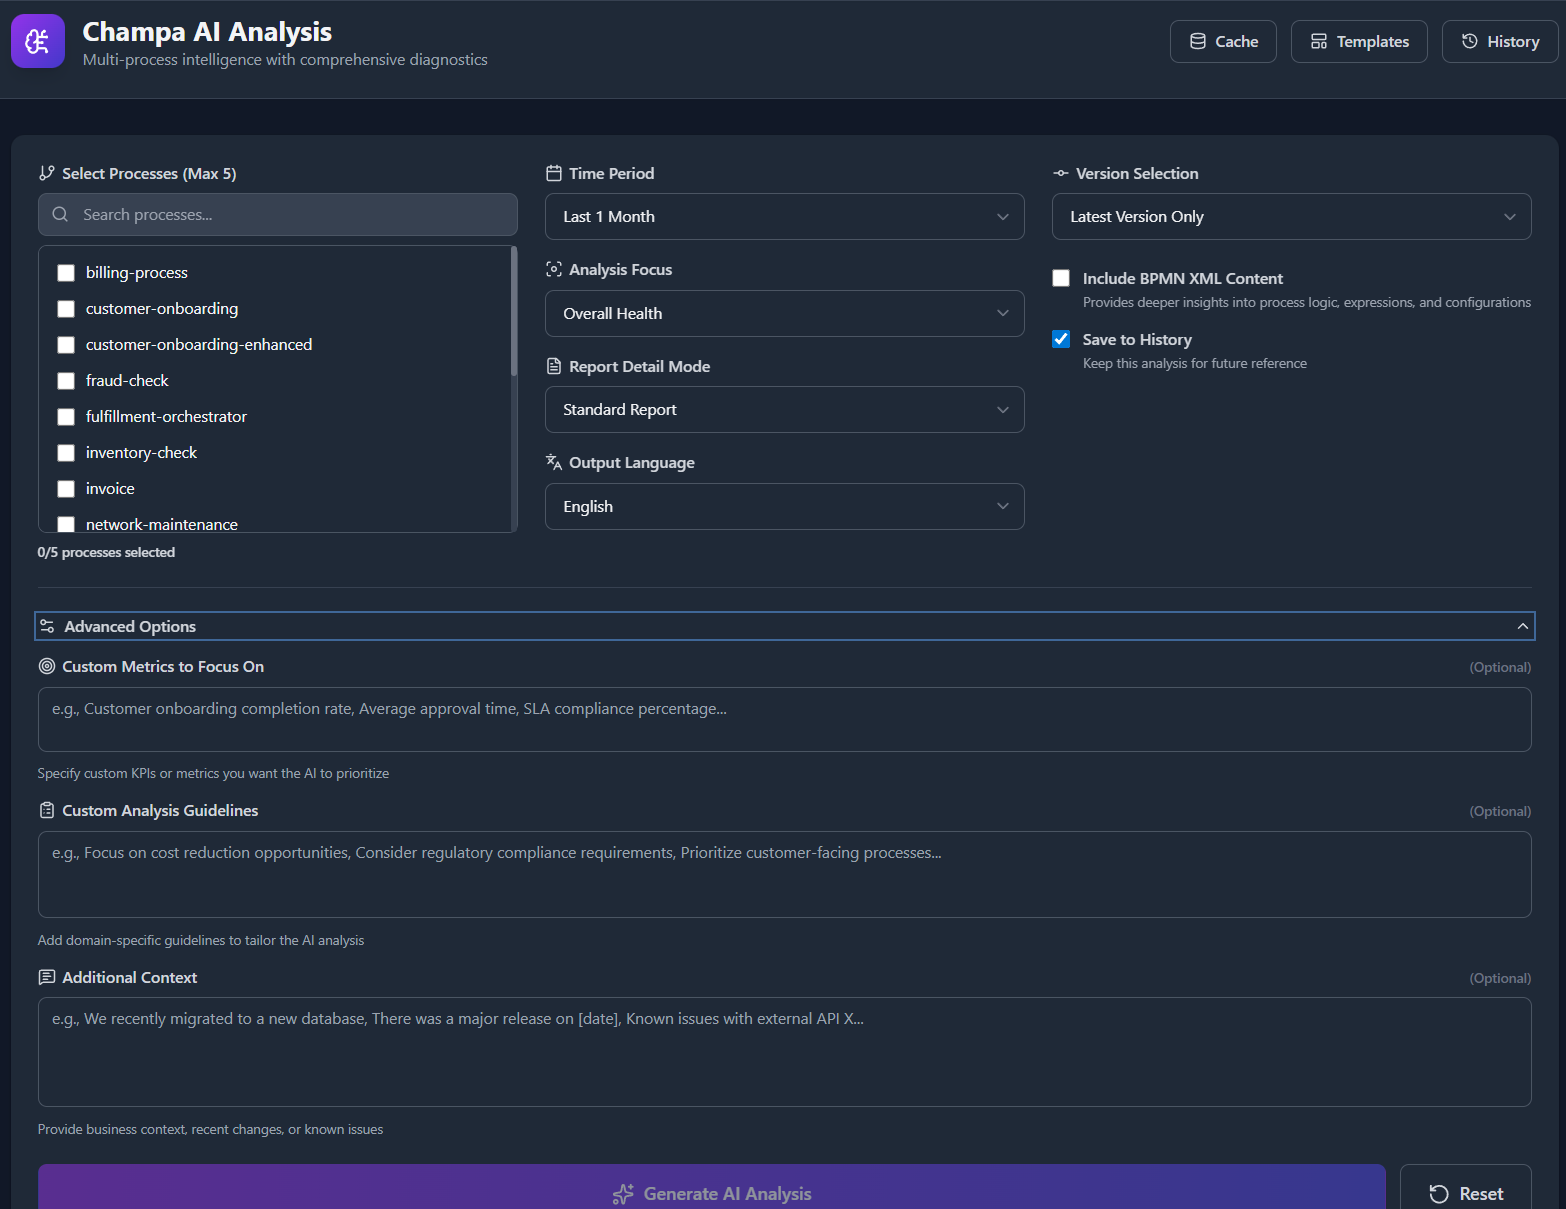Click the layout icon on Templates button
This screenshot has height=1209, width=1566.
1318,41
